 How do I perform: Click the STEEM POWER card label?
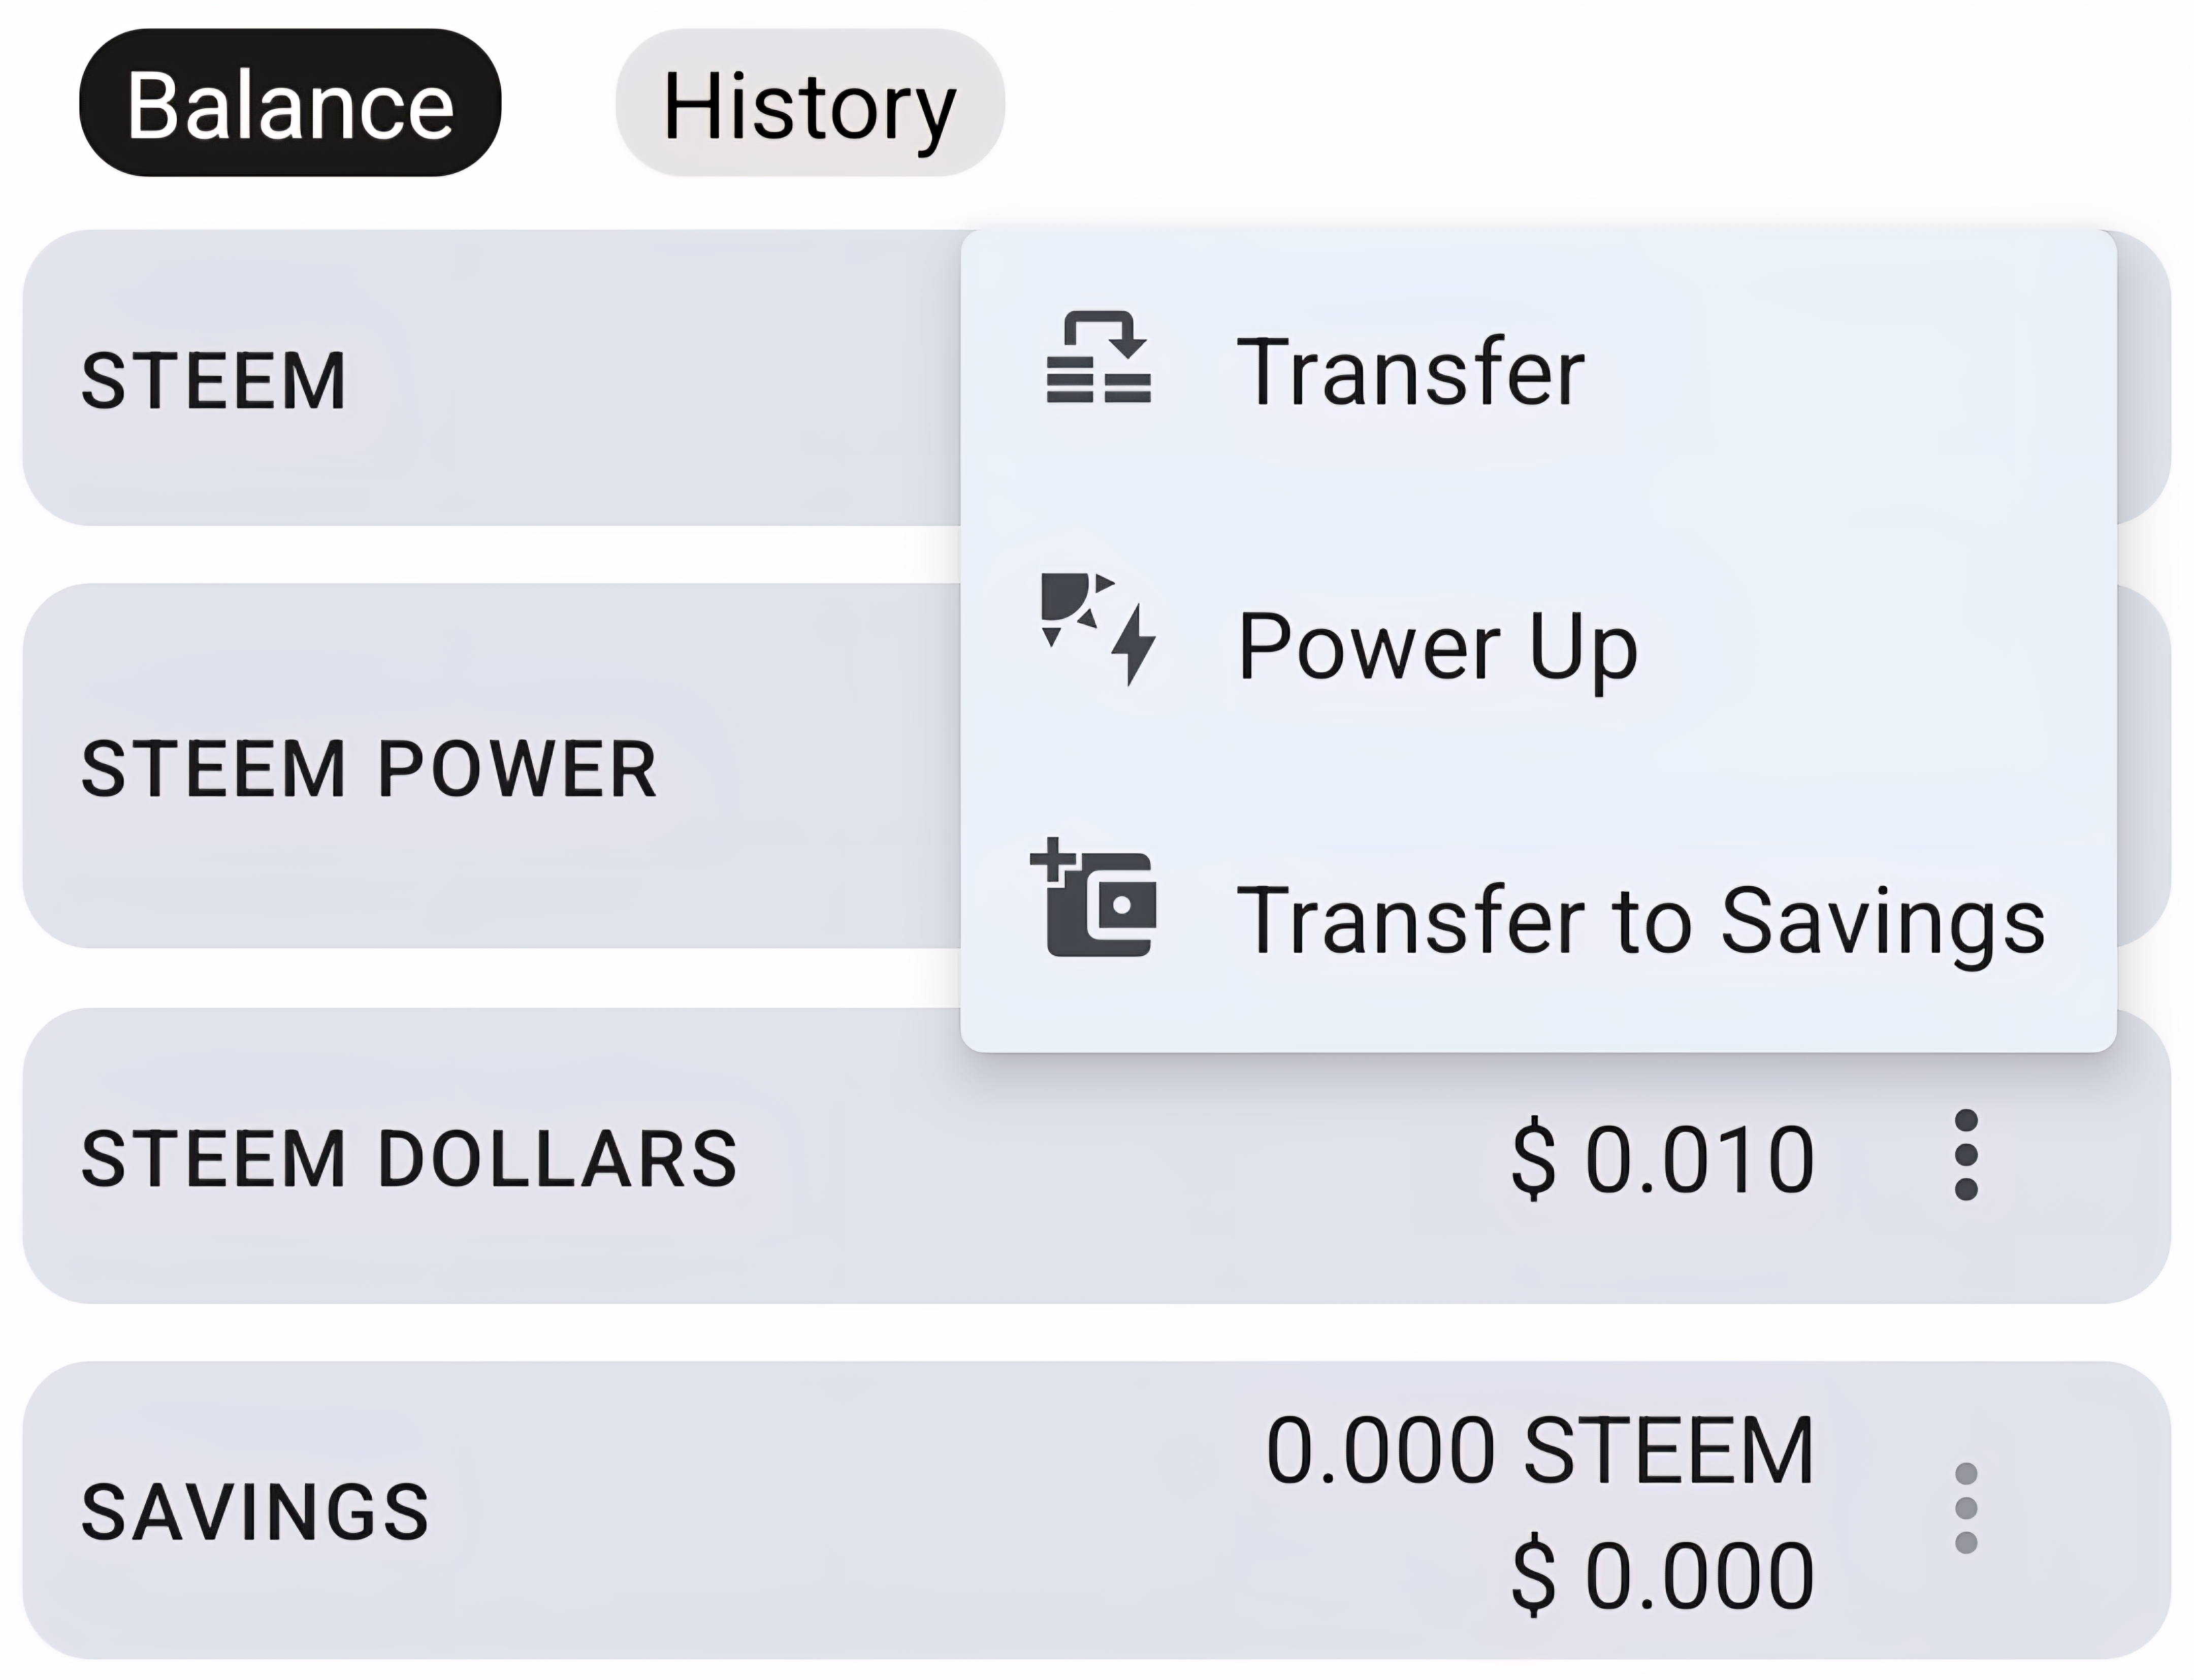pos(369,769)
